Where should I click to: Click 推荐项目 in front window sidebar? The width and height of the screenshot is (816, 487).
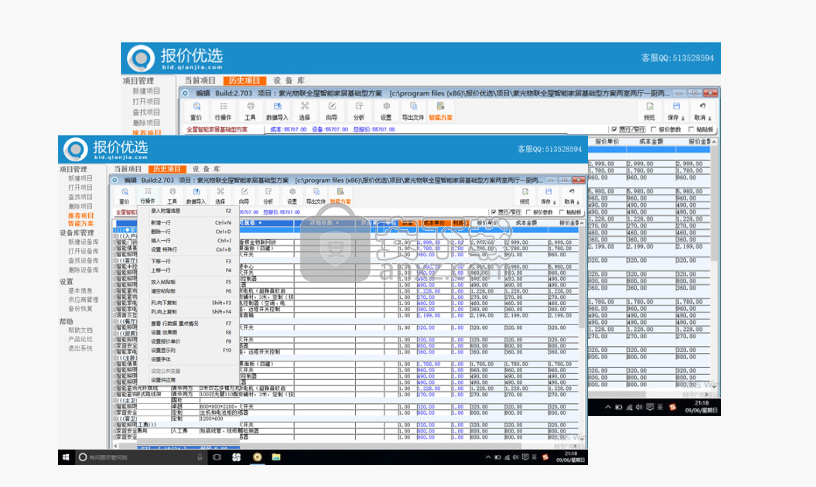tap(81, 215)
